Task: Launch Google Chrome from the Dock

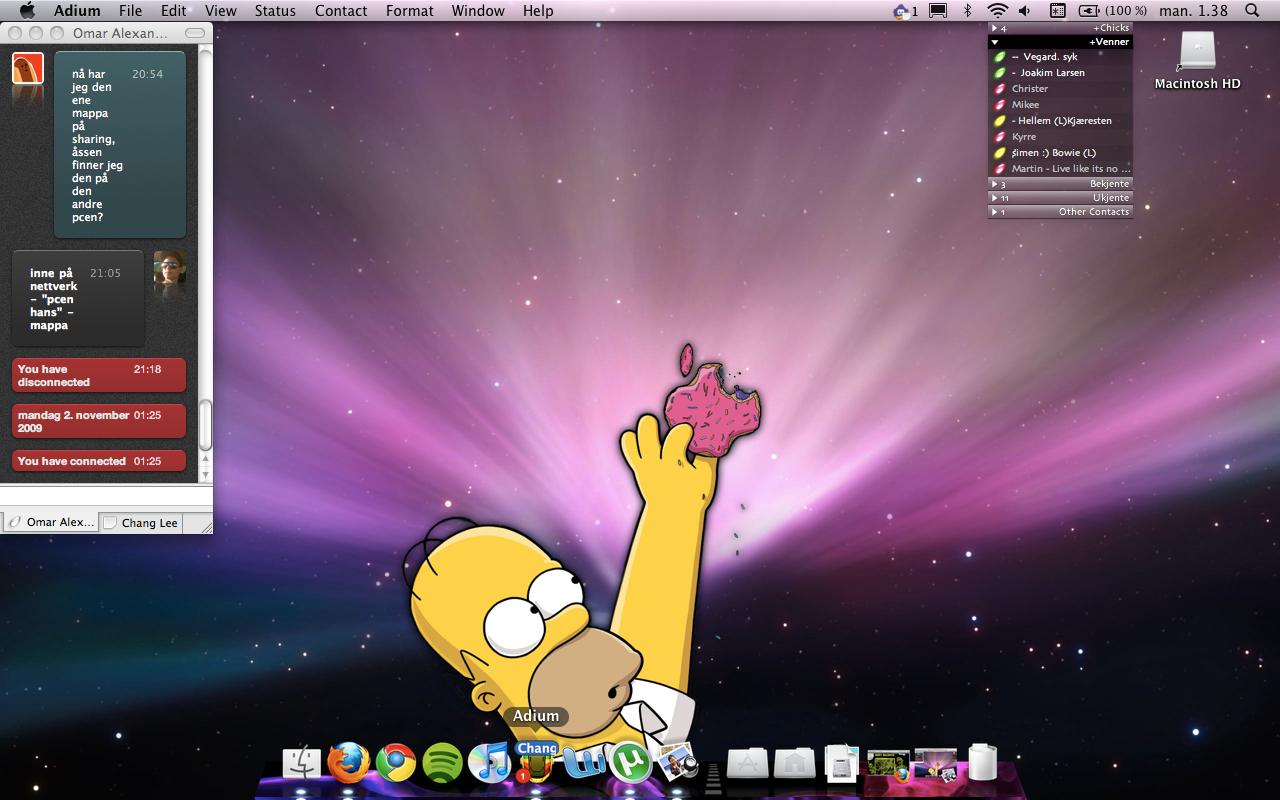Action: (x=396, y=763)
